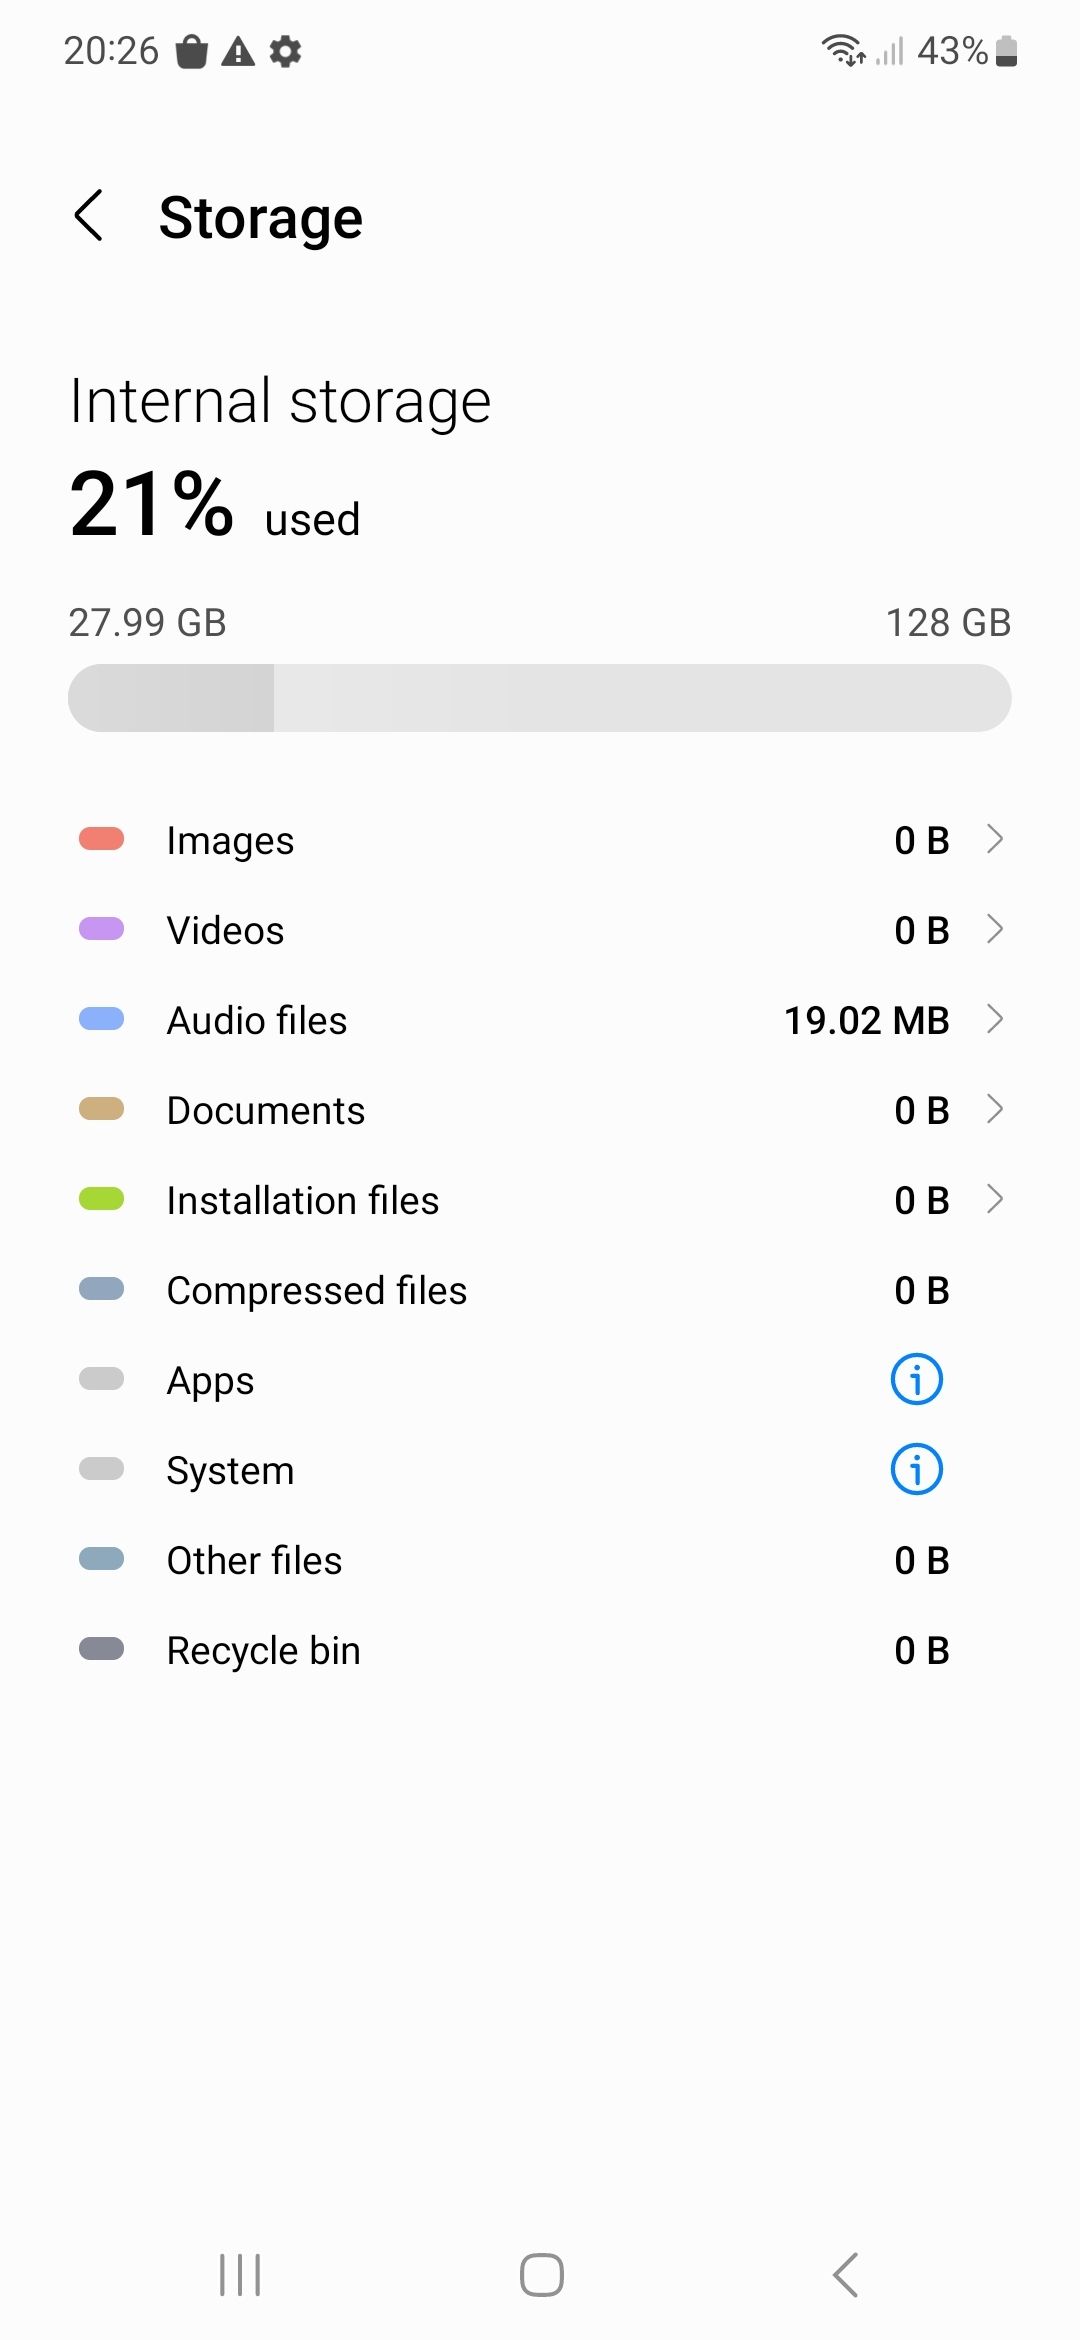Tap the navigation bar back button
This screenshot has height=2340, width=1080.
click(845, 2275)
